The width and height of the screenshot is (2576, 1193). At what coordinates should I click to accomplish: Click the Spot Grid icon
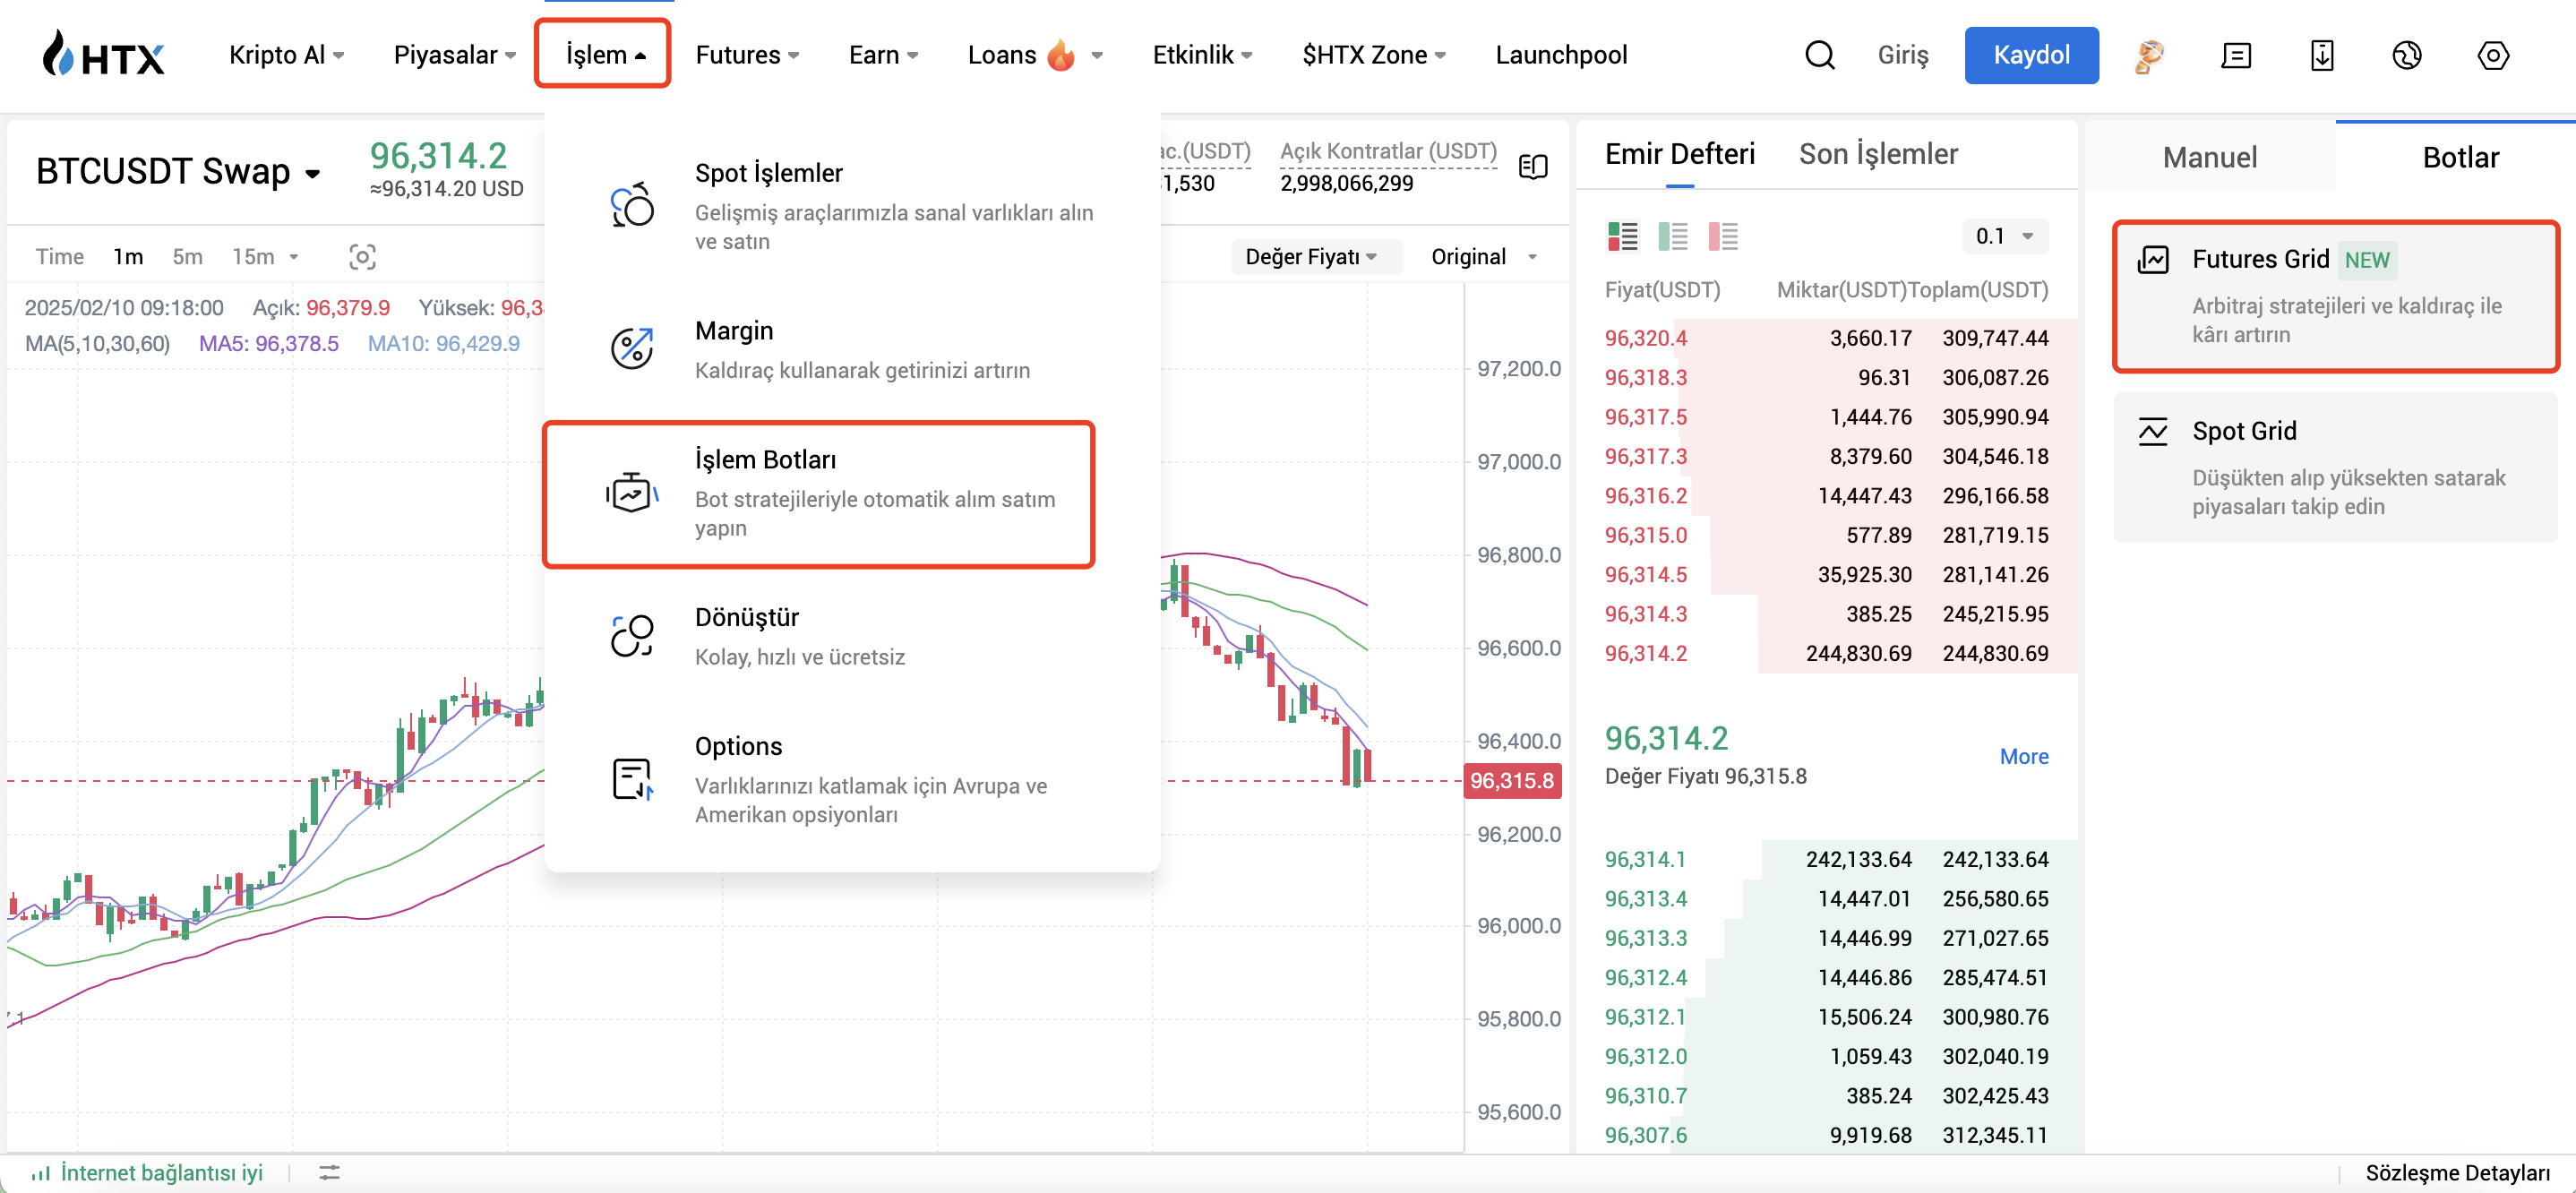tap(2152, 432)
